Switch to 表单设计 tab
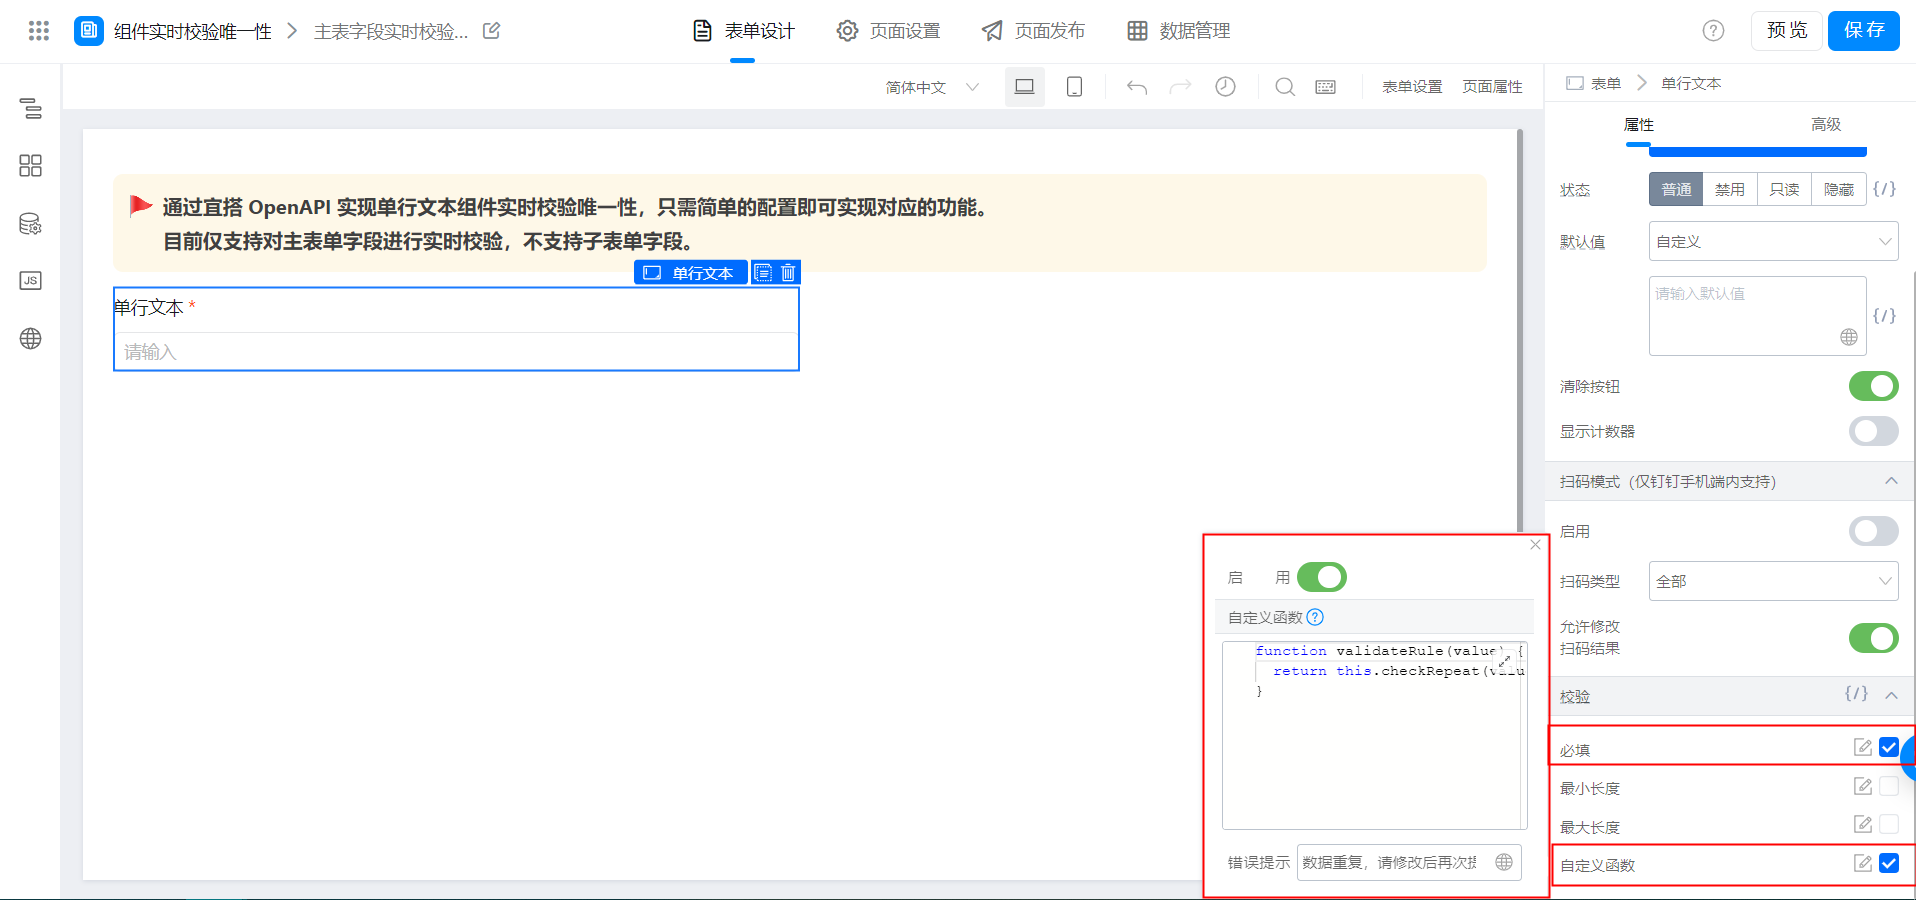Viewport: 1916px width, 900px height. point(744,31)
